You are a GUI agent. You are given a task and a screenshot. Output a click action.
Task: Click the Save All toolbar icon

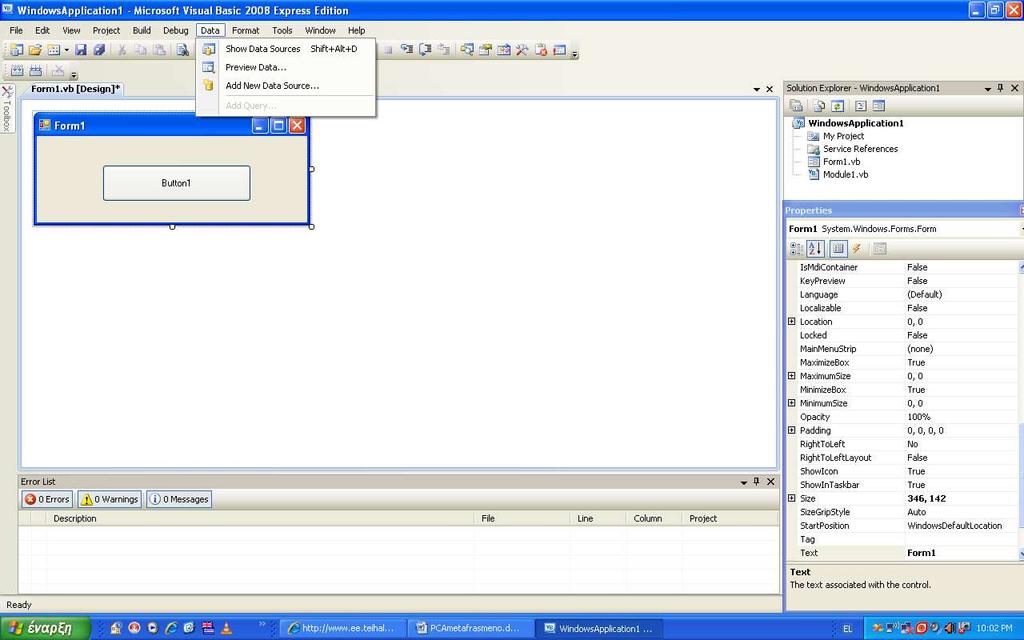tap(99, 50)
